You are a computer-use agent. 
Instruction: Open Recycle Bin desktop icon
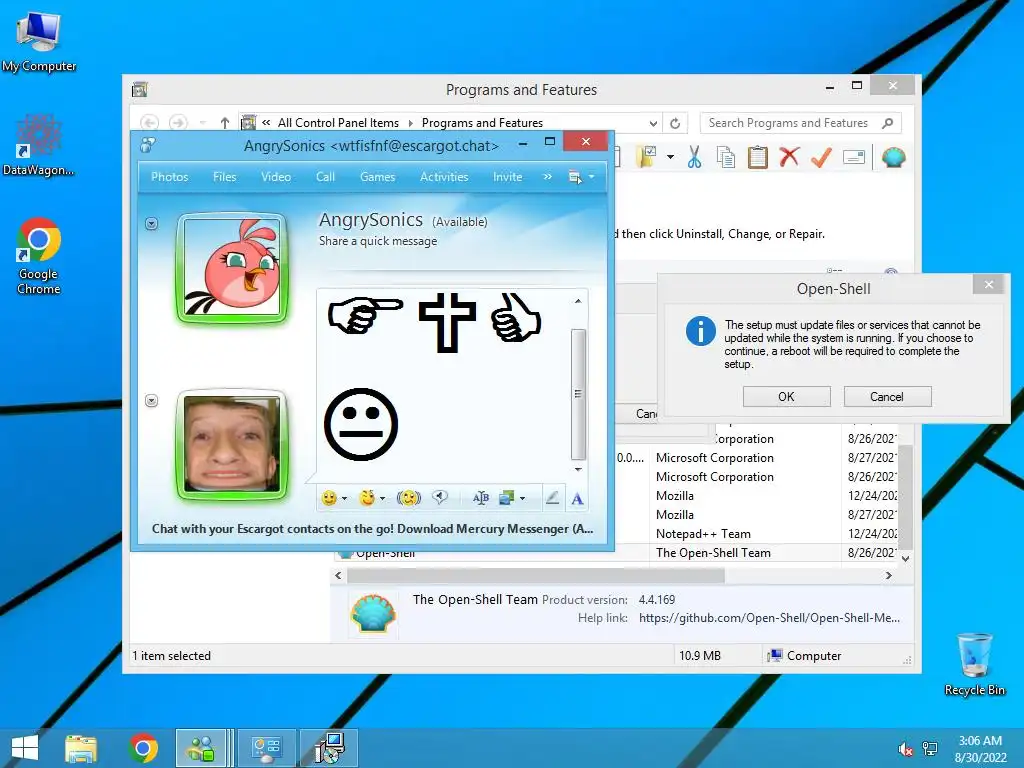(974, 664)
